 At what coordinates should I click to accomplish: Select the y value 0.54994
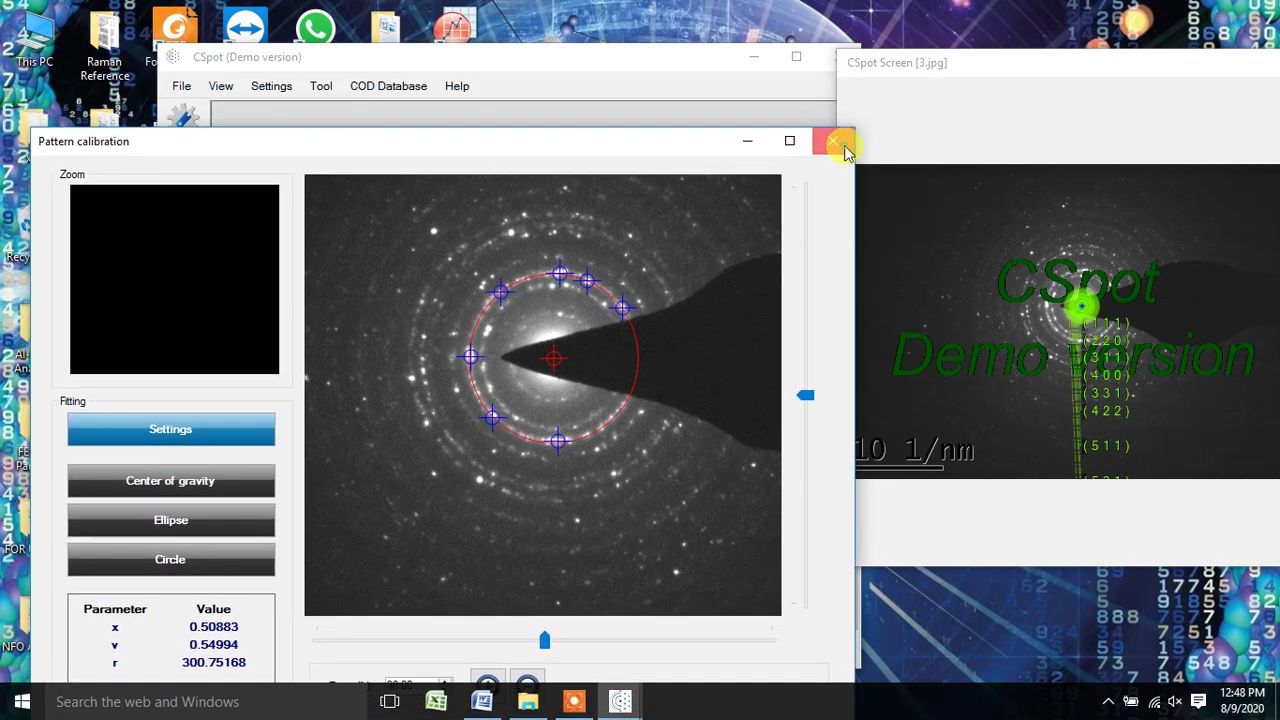click(x=214, y=645)
